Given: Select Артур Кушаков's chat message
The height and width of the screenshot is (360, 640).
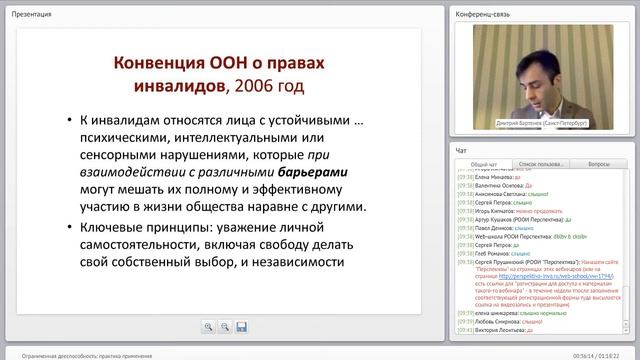Looking at the screenshot, I should [514, 220].
